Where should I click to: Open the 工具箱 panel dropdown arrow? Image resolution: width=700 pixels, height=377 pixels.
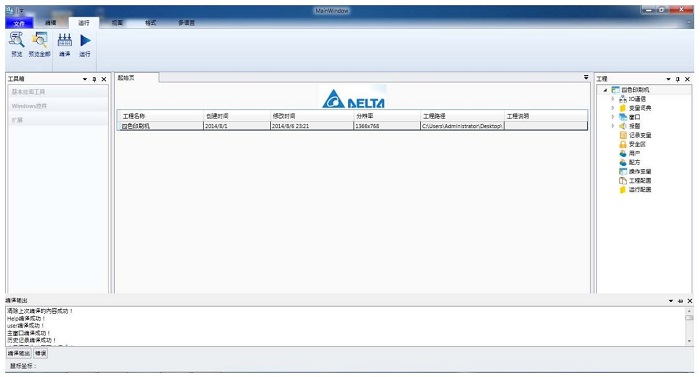click(x=85, y=79)
